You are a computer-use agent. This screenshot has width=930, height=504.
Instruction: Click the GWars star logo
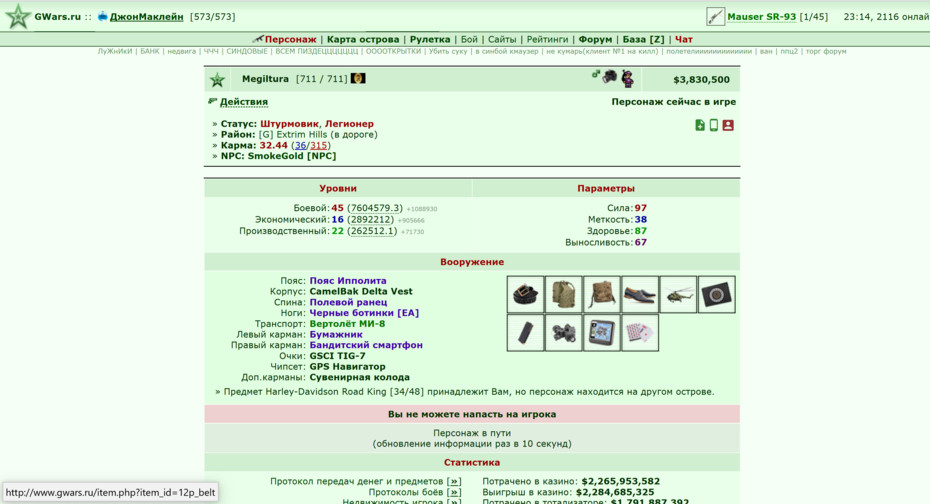(x=18, y=17)
